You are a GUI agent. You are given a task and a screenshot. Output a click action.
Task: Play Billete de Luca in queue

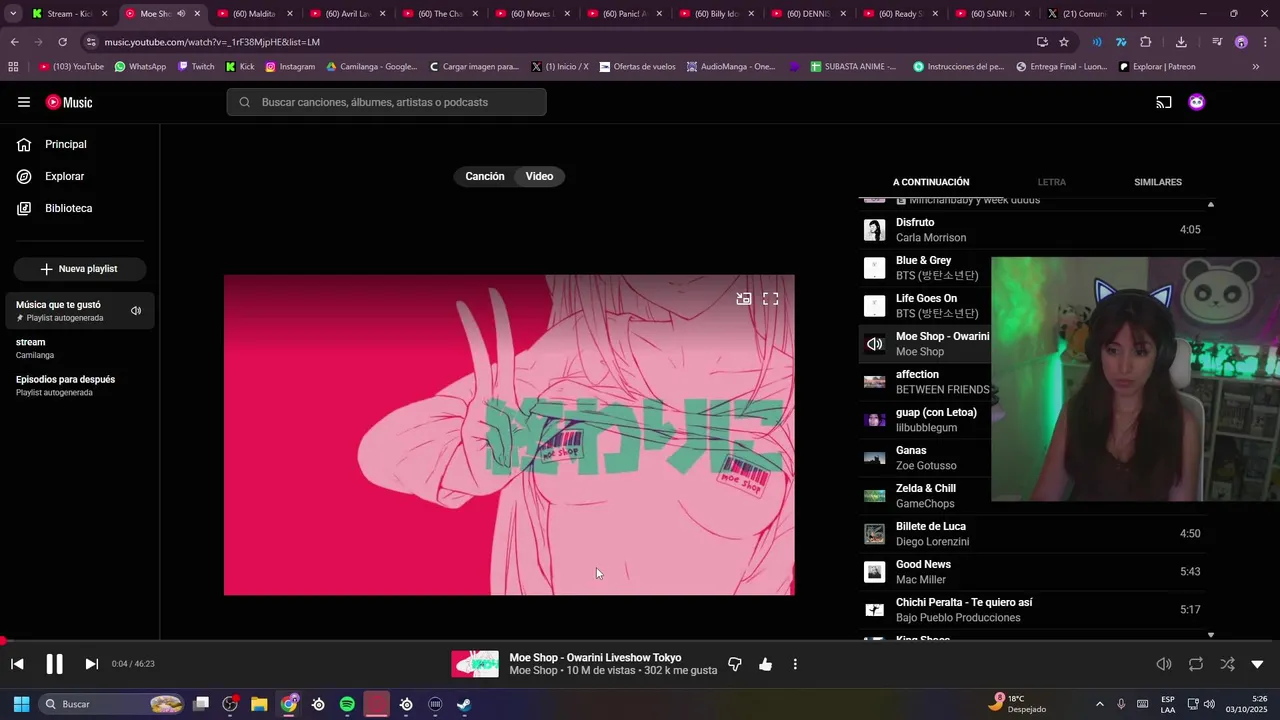tap(1032, 534)
